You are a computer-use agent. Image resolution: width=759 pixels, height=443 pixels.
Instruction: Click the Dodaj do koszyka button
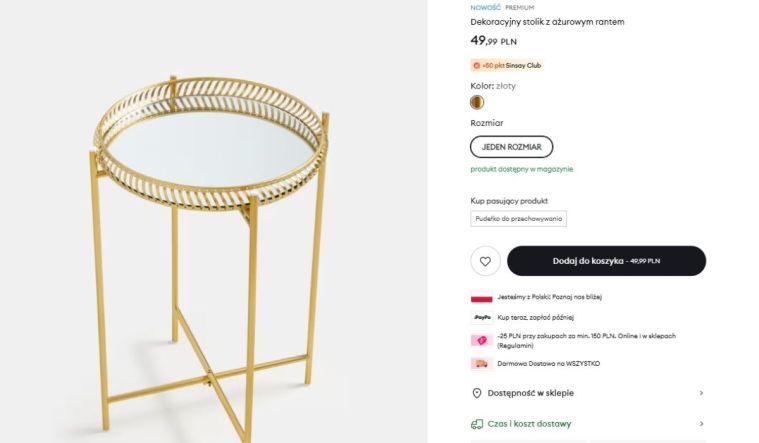tap(606, 261)
